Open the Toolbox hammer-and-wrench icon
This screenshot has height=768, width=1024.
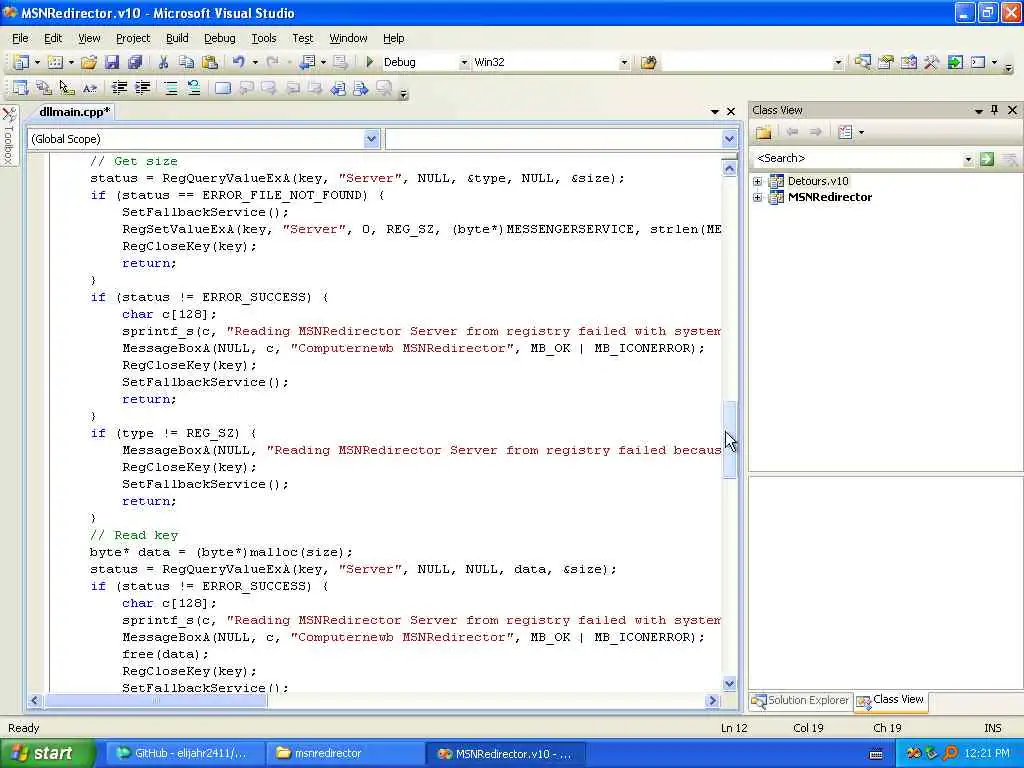coord(931,63)
